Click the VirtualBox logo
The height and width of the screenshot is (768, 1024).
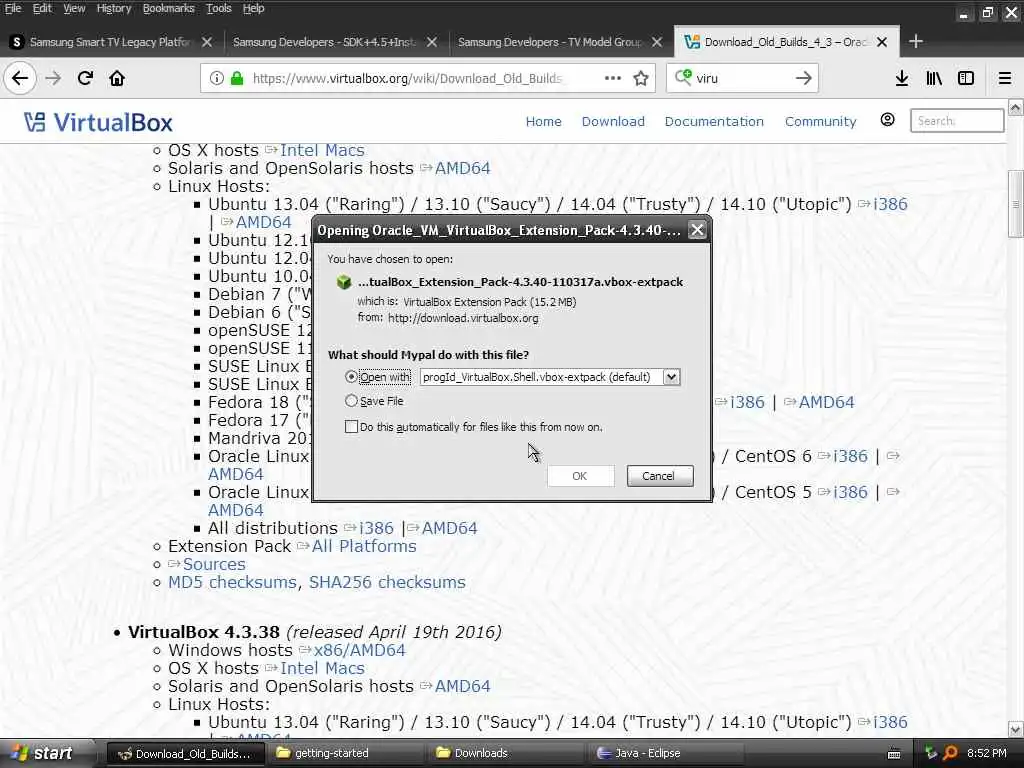click(98, 122)
